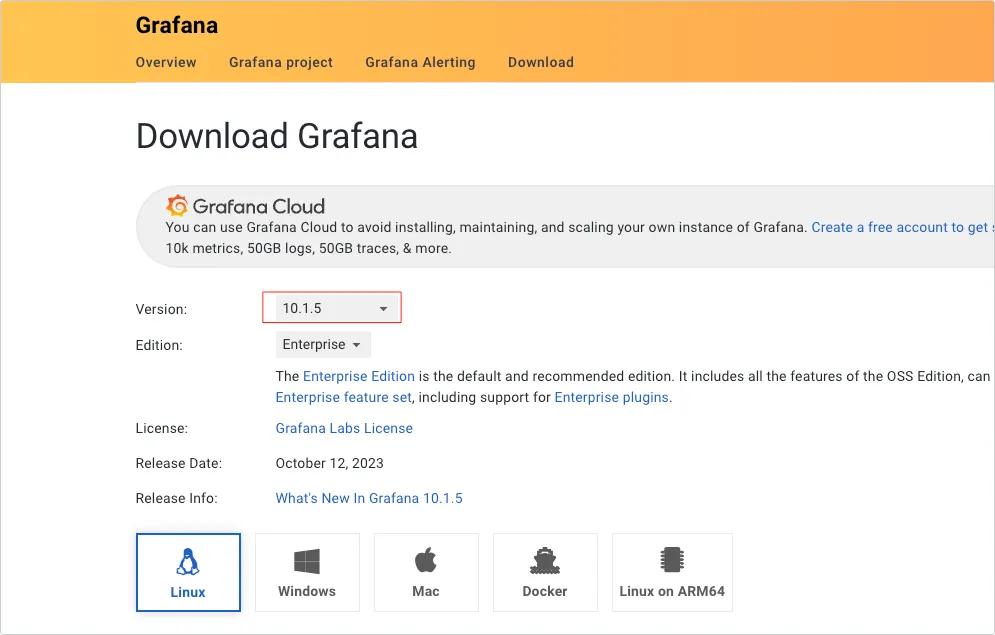Viewport: 995px width, 635px height.
Task: Click the October 12, 2023 release date
Action: [x=329, y=463]
